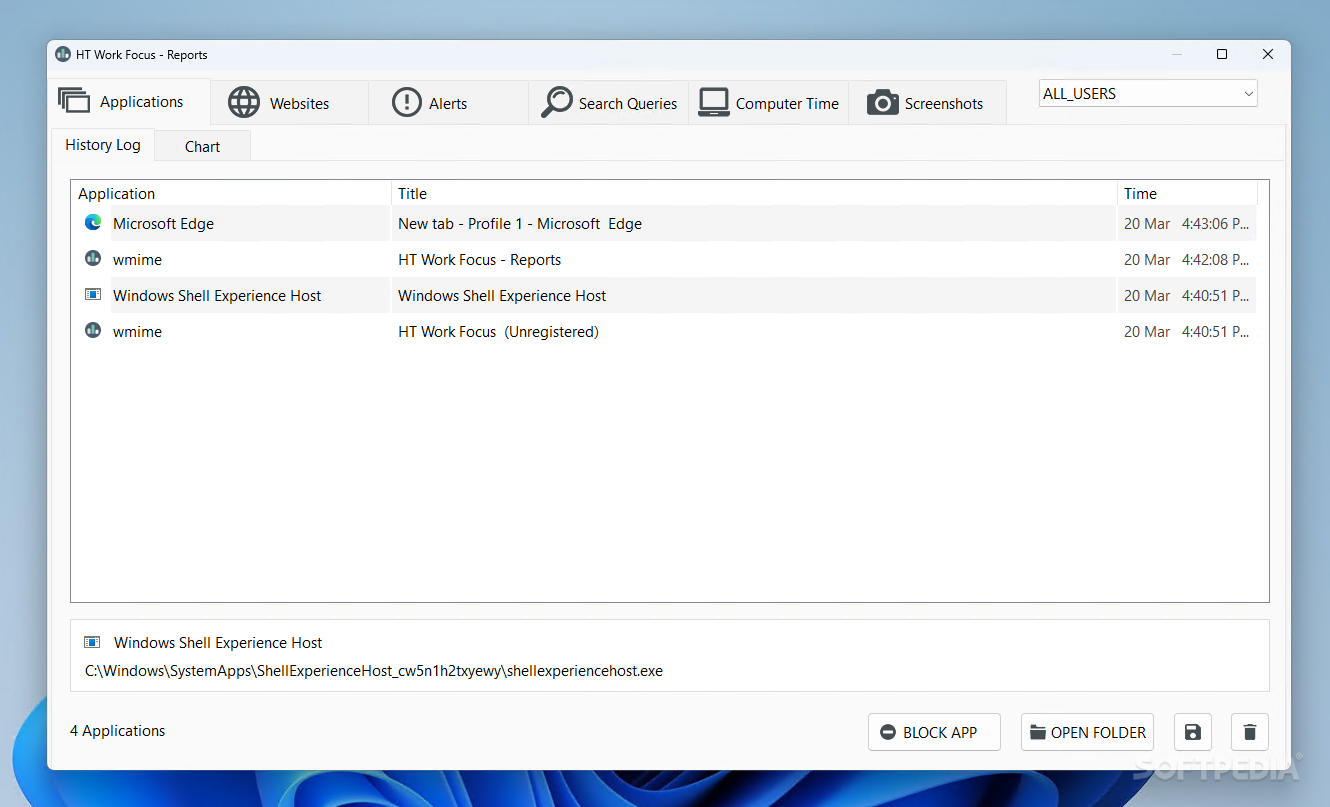View the Search Queries tab
Viewport: 1330px width, 807px height.
point(609,103)
